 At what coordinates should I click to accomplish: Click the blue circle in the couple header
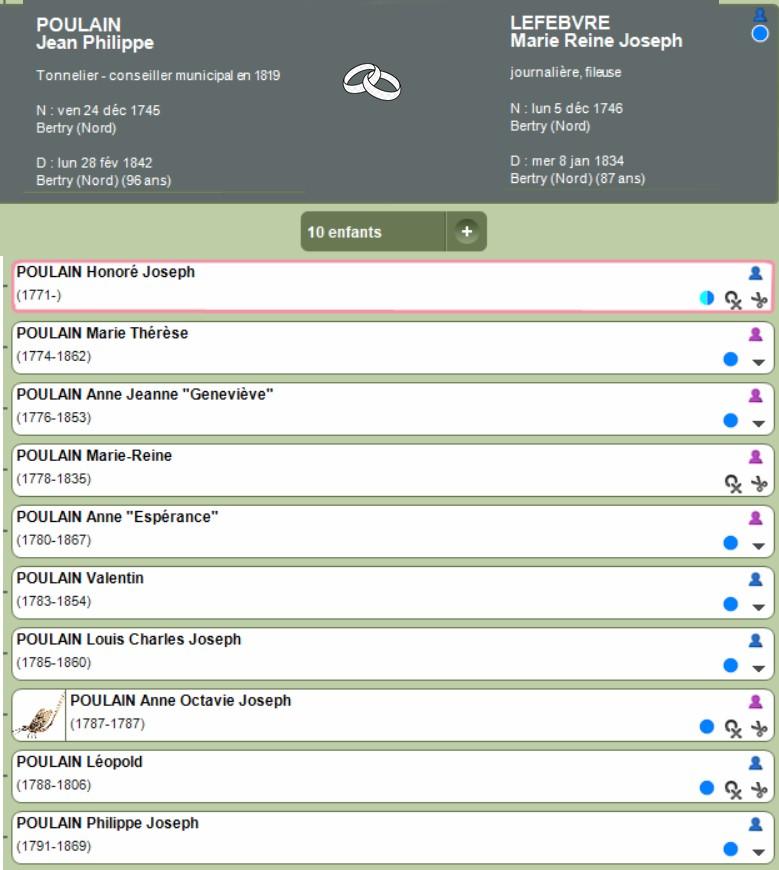[760, 34]
